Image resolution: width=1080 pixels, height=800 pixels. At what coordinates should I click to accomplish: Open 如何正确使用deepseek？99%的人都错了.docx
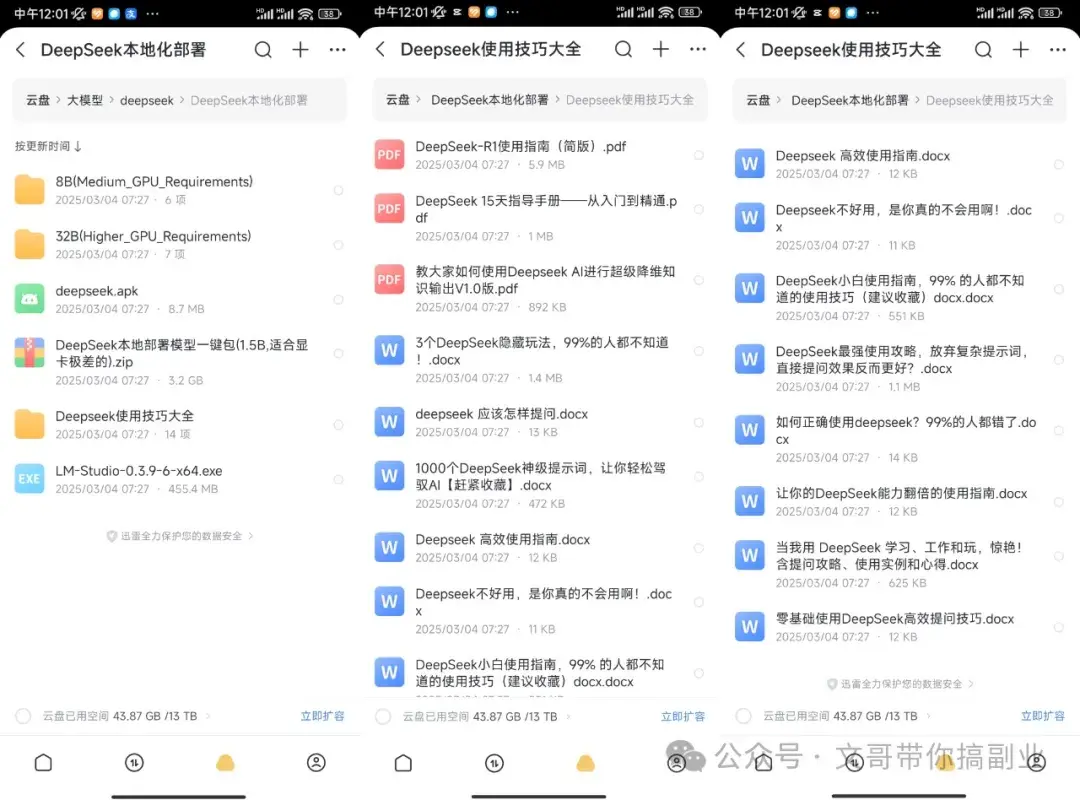pos(900,439)
